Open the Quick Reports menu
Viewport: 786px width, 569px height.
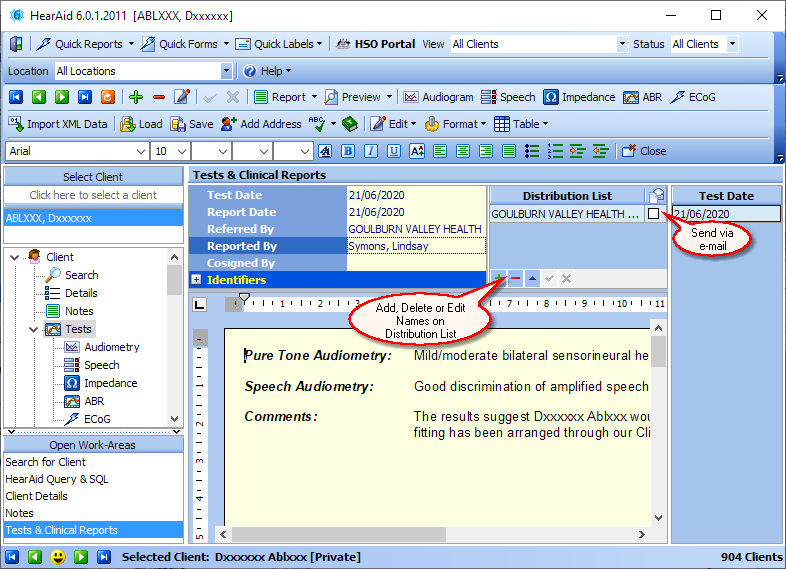click(x=85, y=44)
